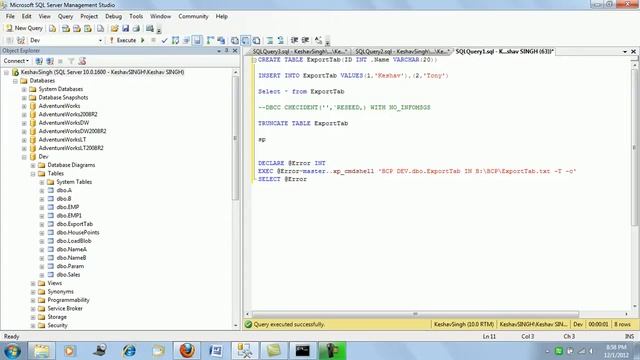Viewport: 640px width, 360px height.
Task: Specify Values for Template Parameters
Action: click(318, 40)
